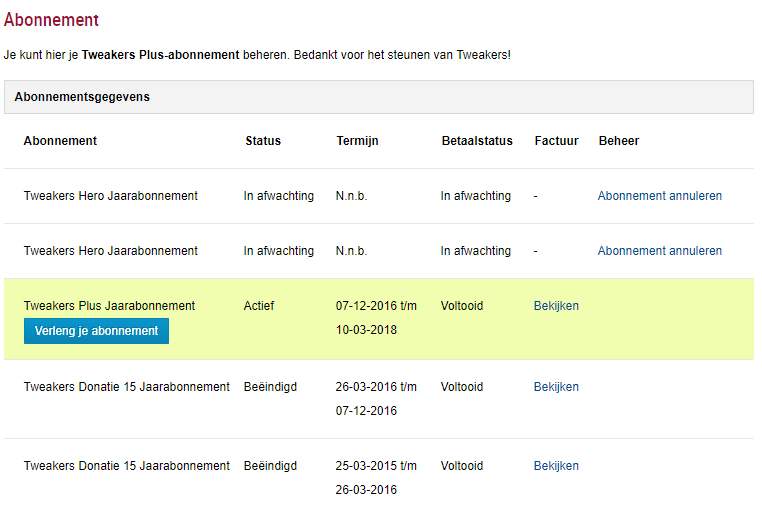
Task: Click the 'Status' column header
Action: [263, 141]
